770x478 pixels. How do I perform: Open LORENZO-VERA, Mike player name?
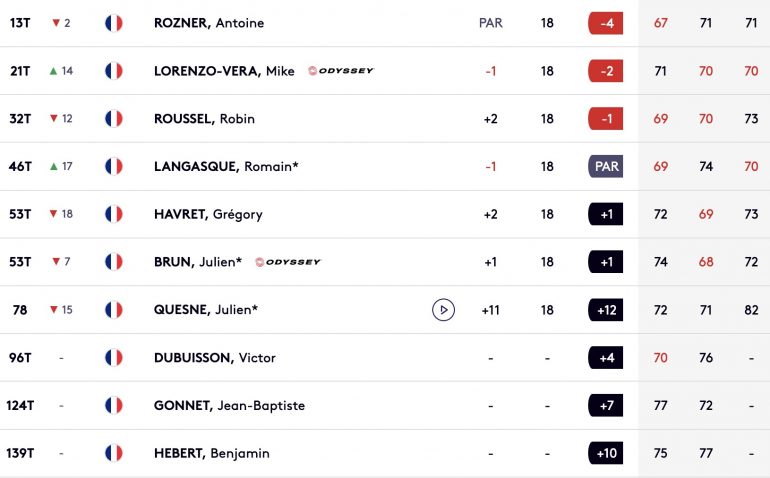(x=224, y=71)
